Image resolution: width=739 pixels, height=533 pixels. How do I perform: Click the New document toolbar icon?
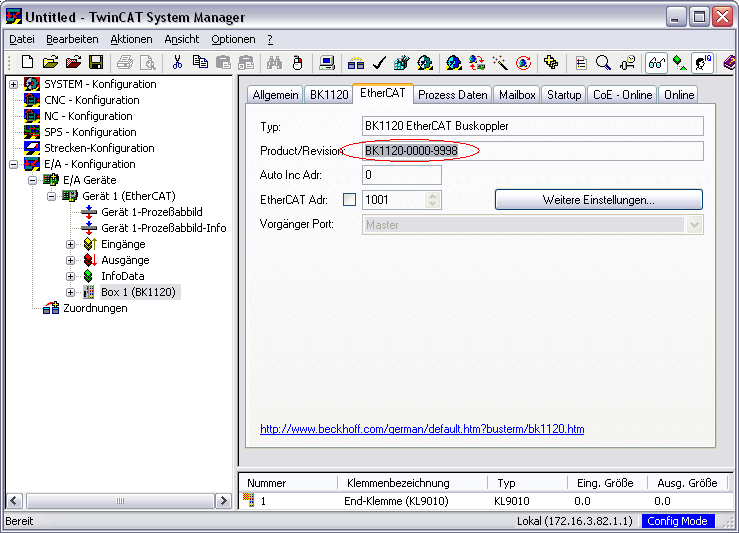click(27, 63)
